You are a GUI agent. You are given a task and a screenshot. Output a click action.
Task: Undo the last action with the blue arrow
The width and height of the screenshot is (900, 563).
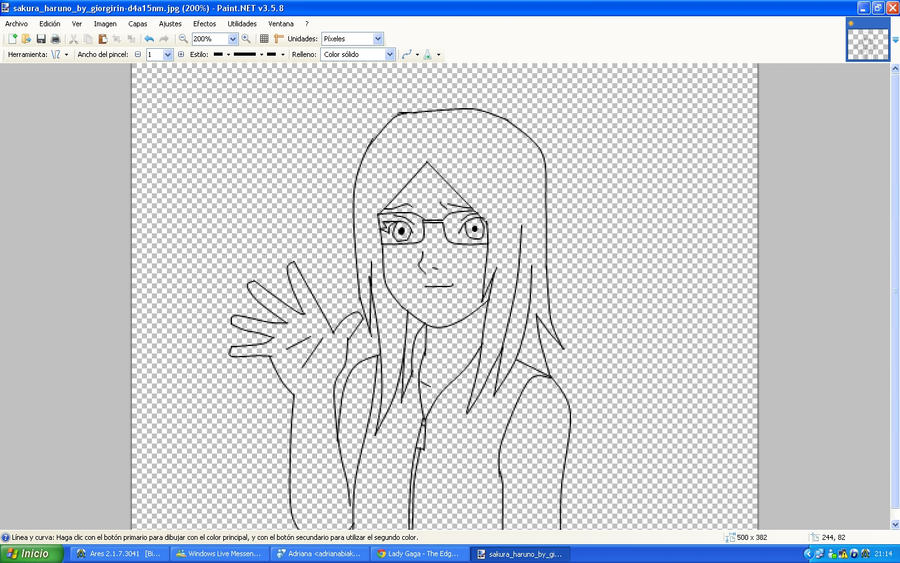pos(149,39)
